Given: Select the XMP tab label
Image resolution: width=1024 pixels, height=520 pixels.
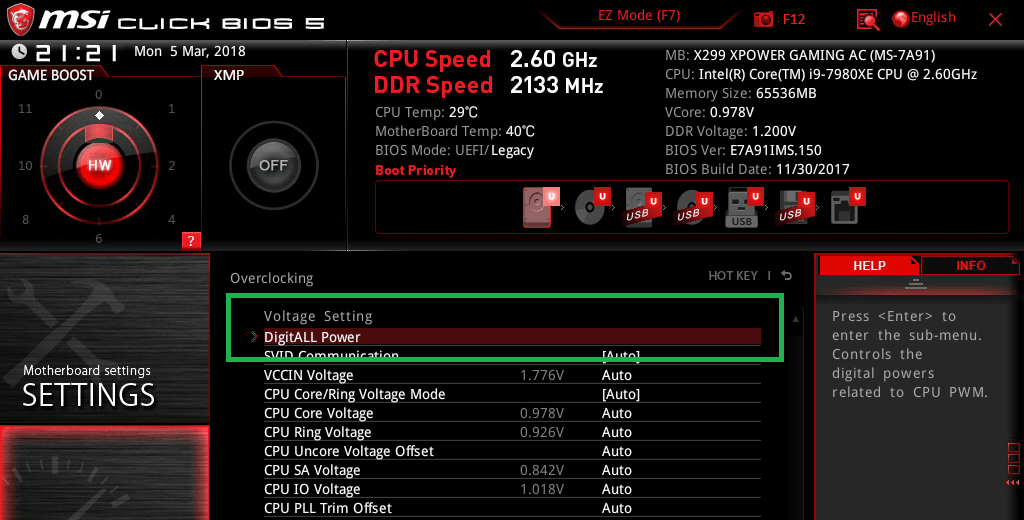Looking at the screenshot, I should [x=229, y=75].
